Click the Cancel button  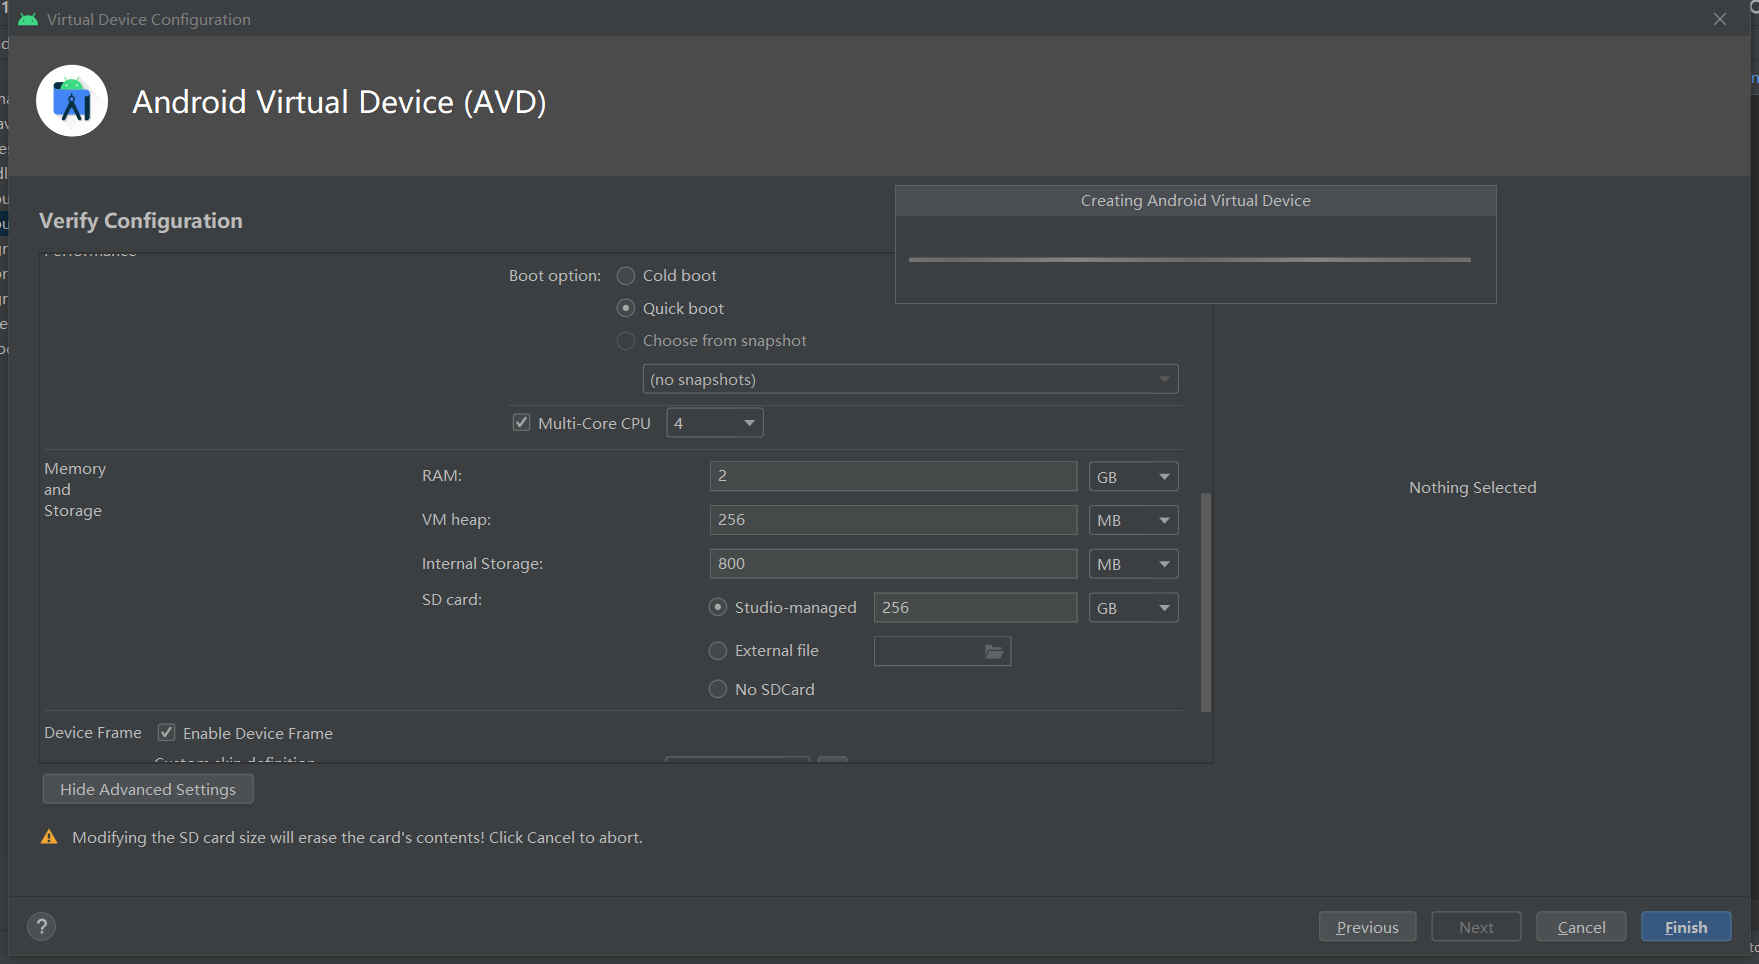click(x=1581, y=927)
